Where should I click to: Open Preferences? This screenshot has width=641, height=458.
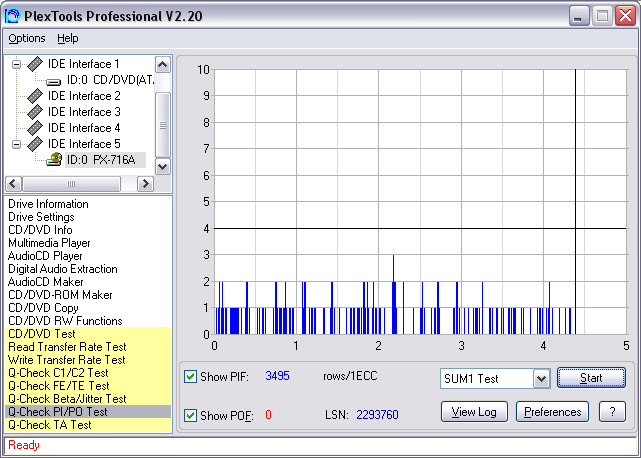pyautogui.click(x=552, y=412)
